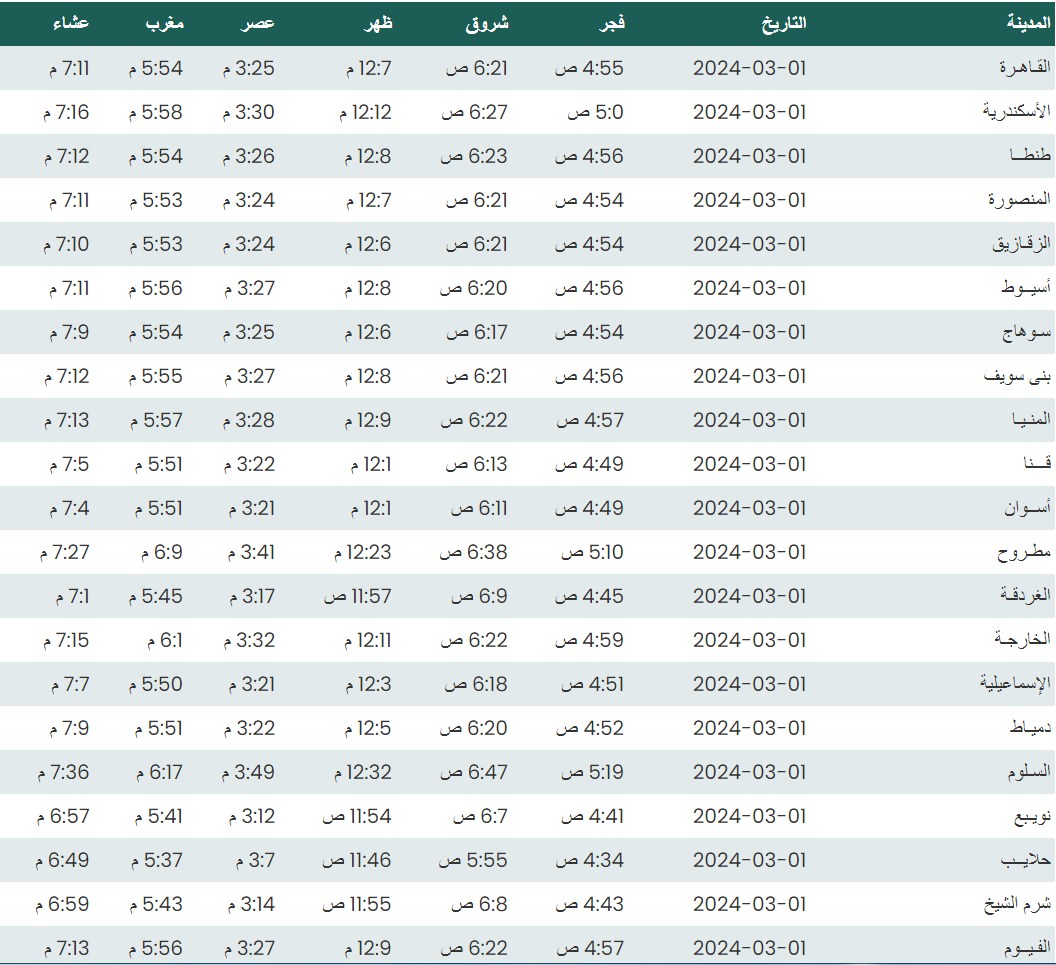Click the date cell in the الفيوم row
This screenshot has width=1056, height=965.
(749, 948)
